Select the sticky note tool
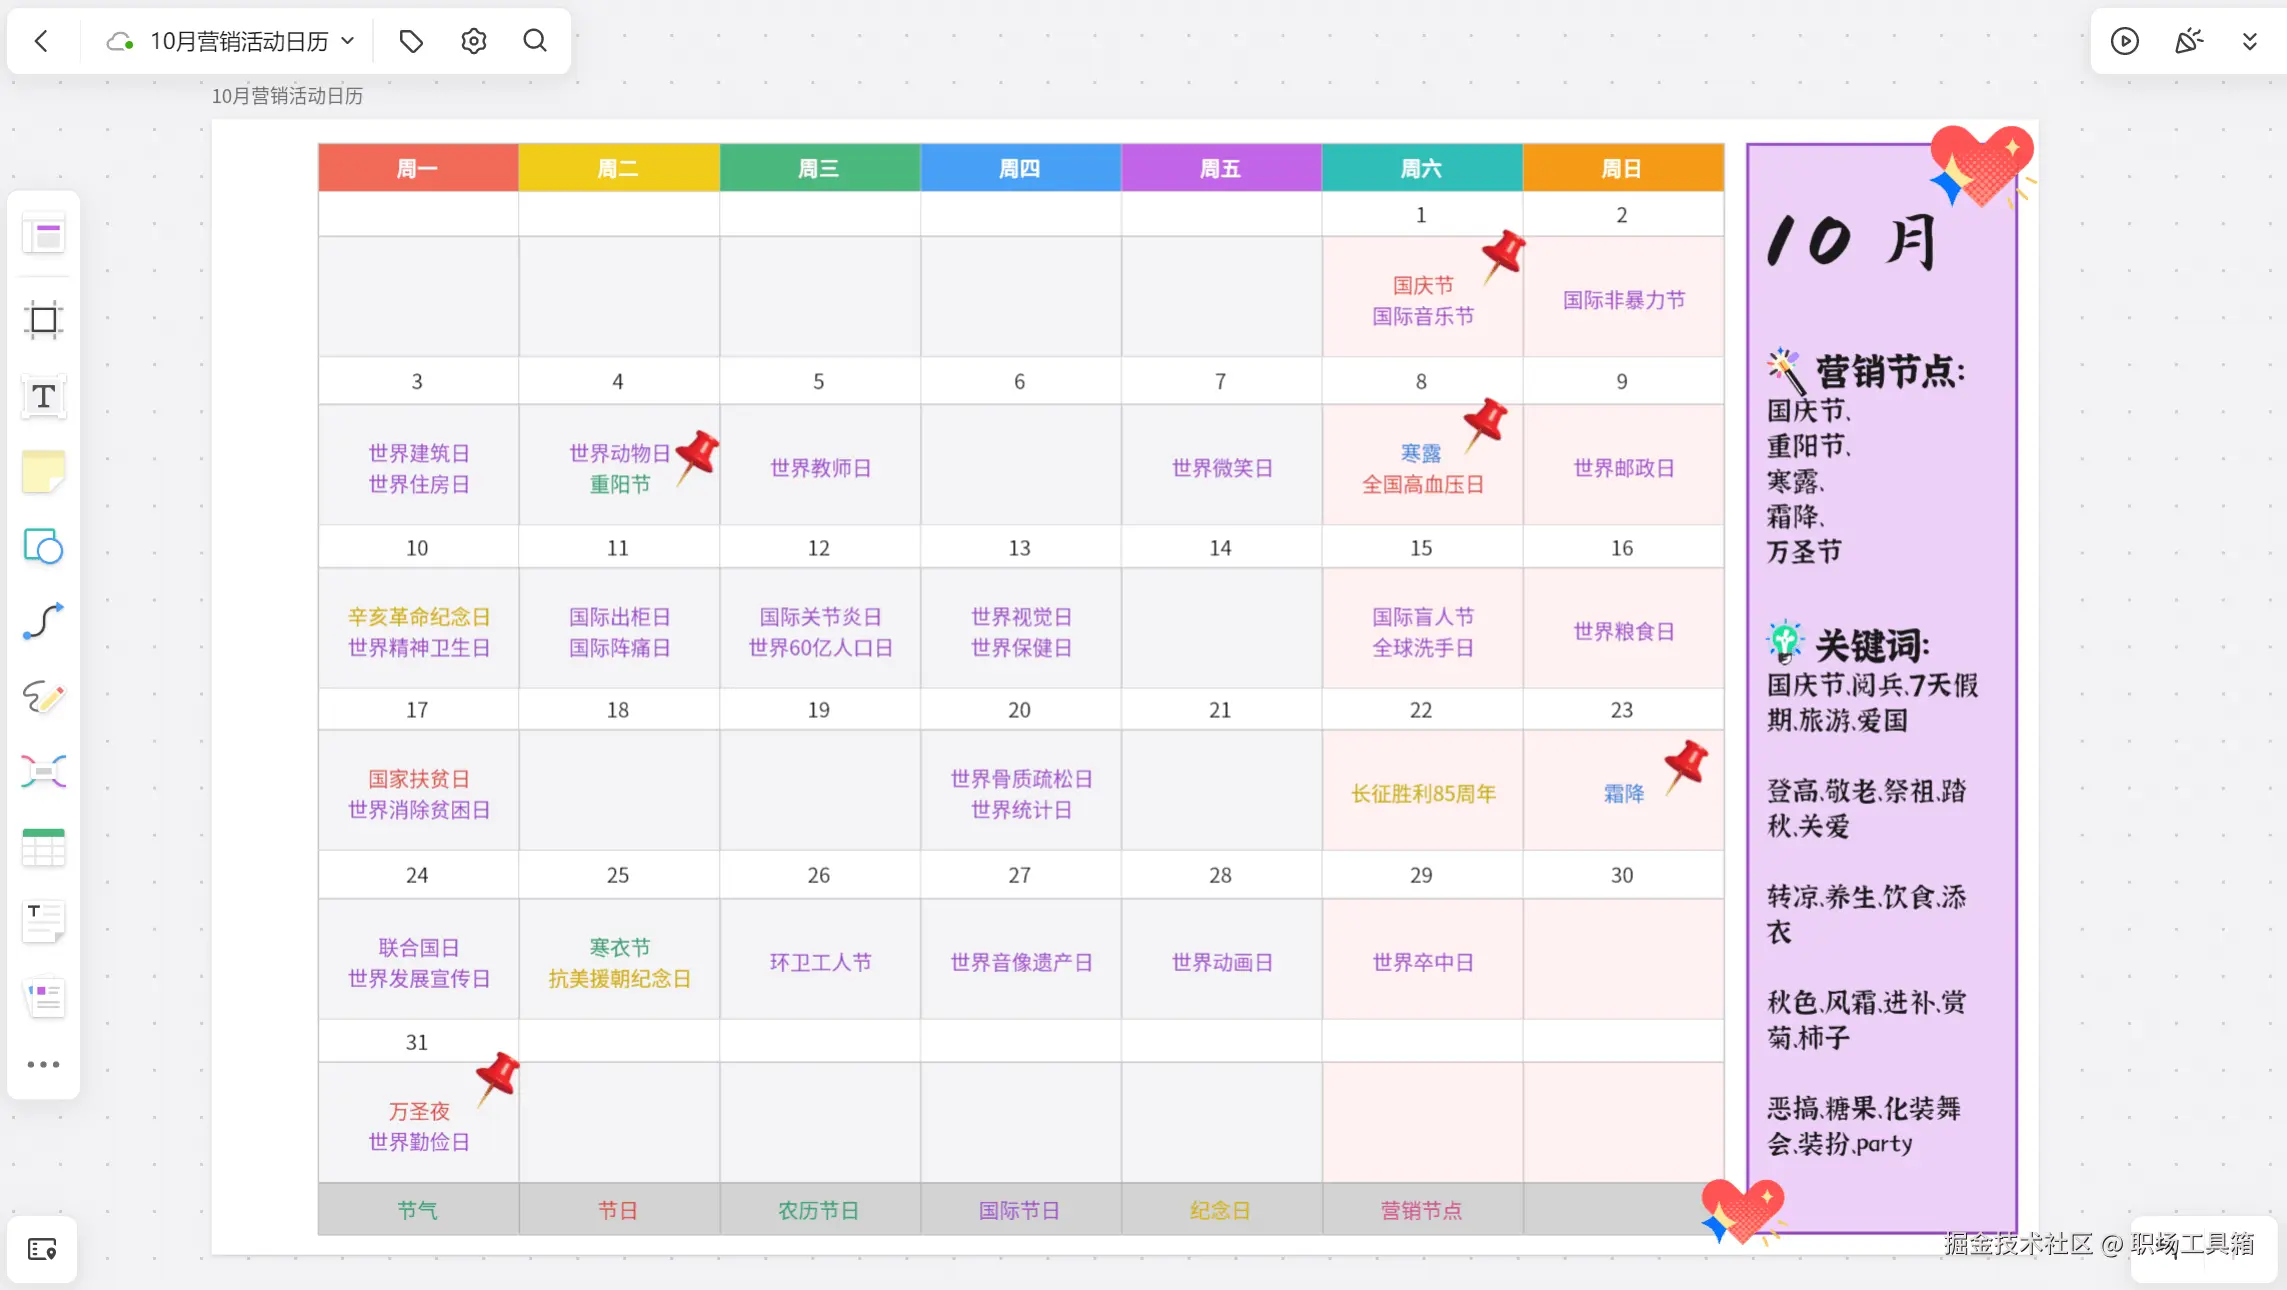Screen dimensions: 2287x1290 coord(43,471)
